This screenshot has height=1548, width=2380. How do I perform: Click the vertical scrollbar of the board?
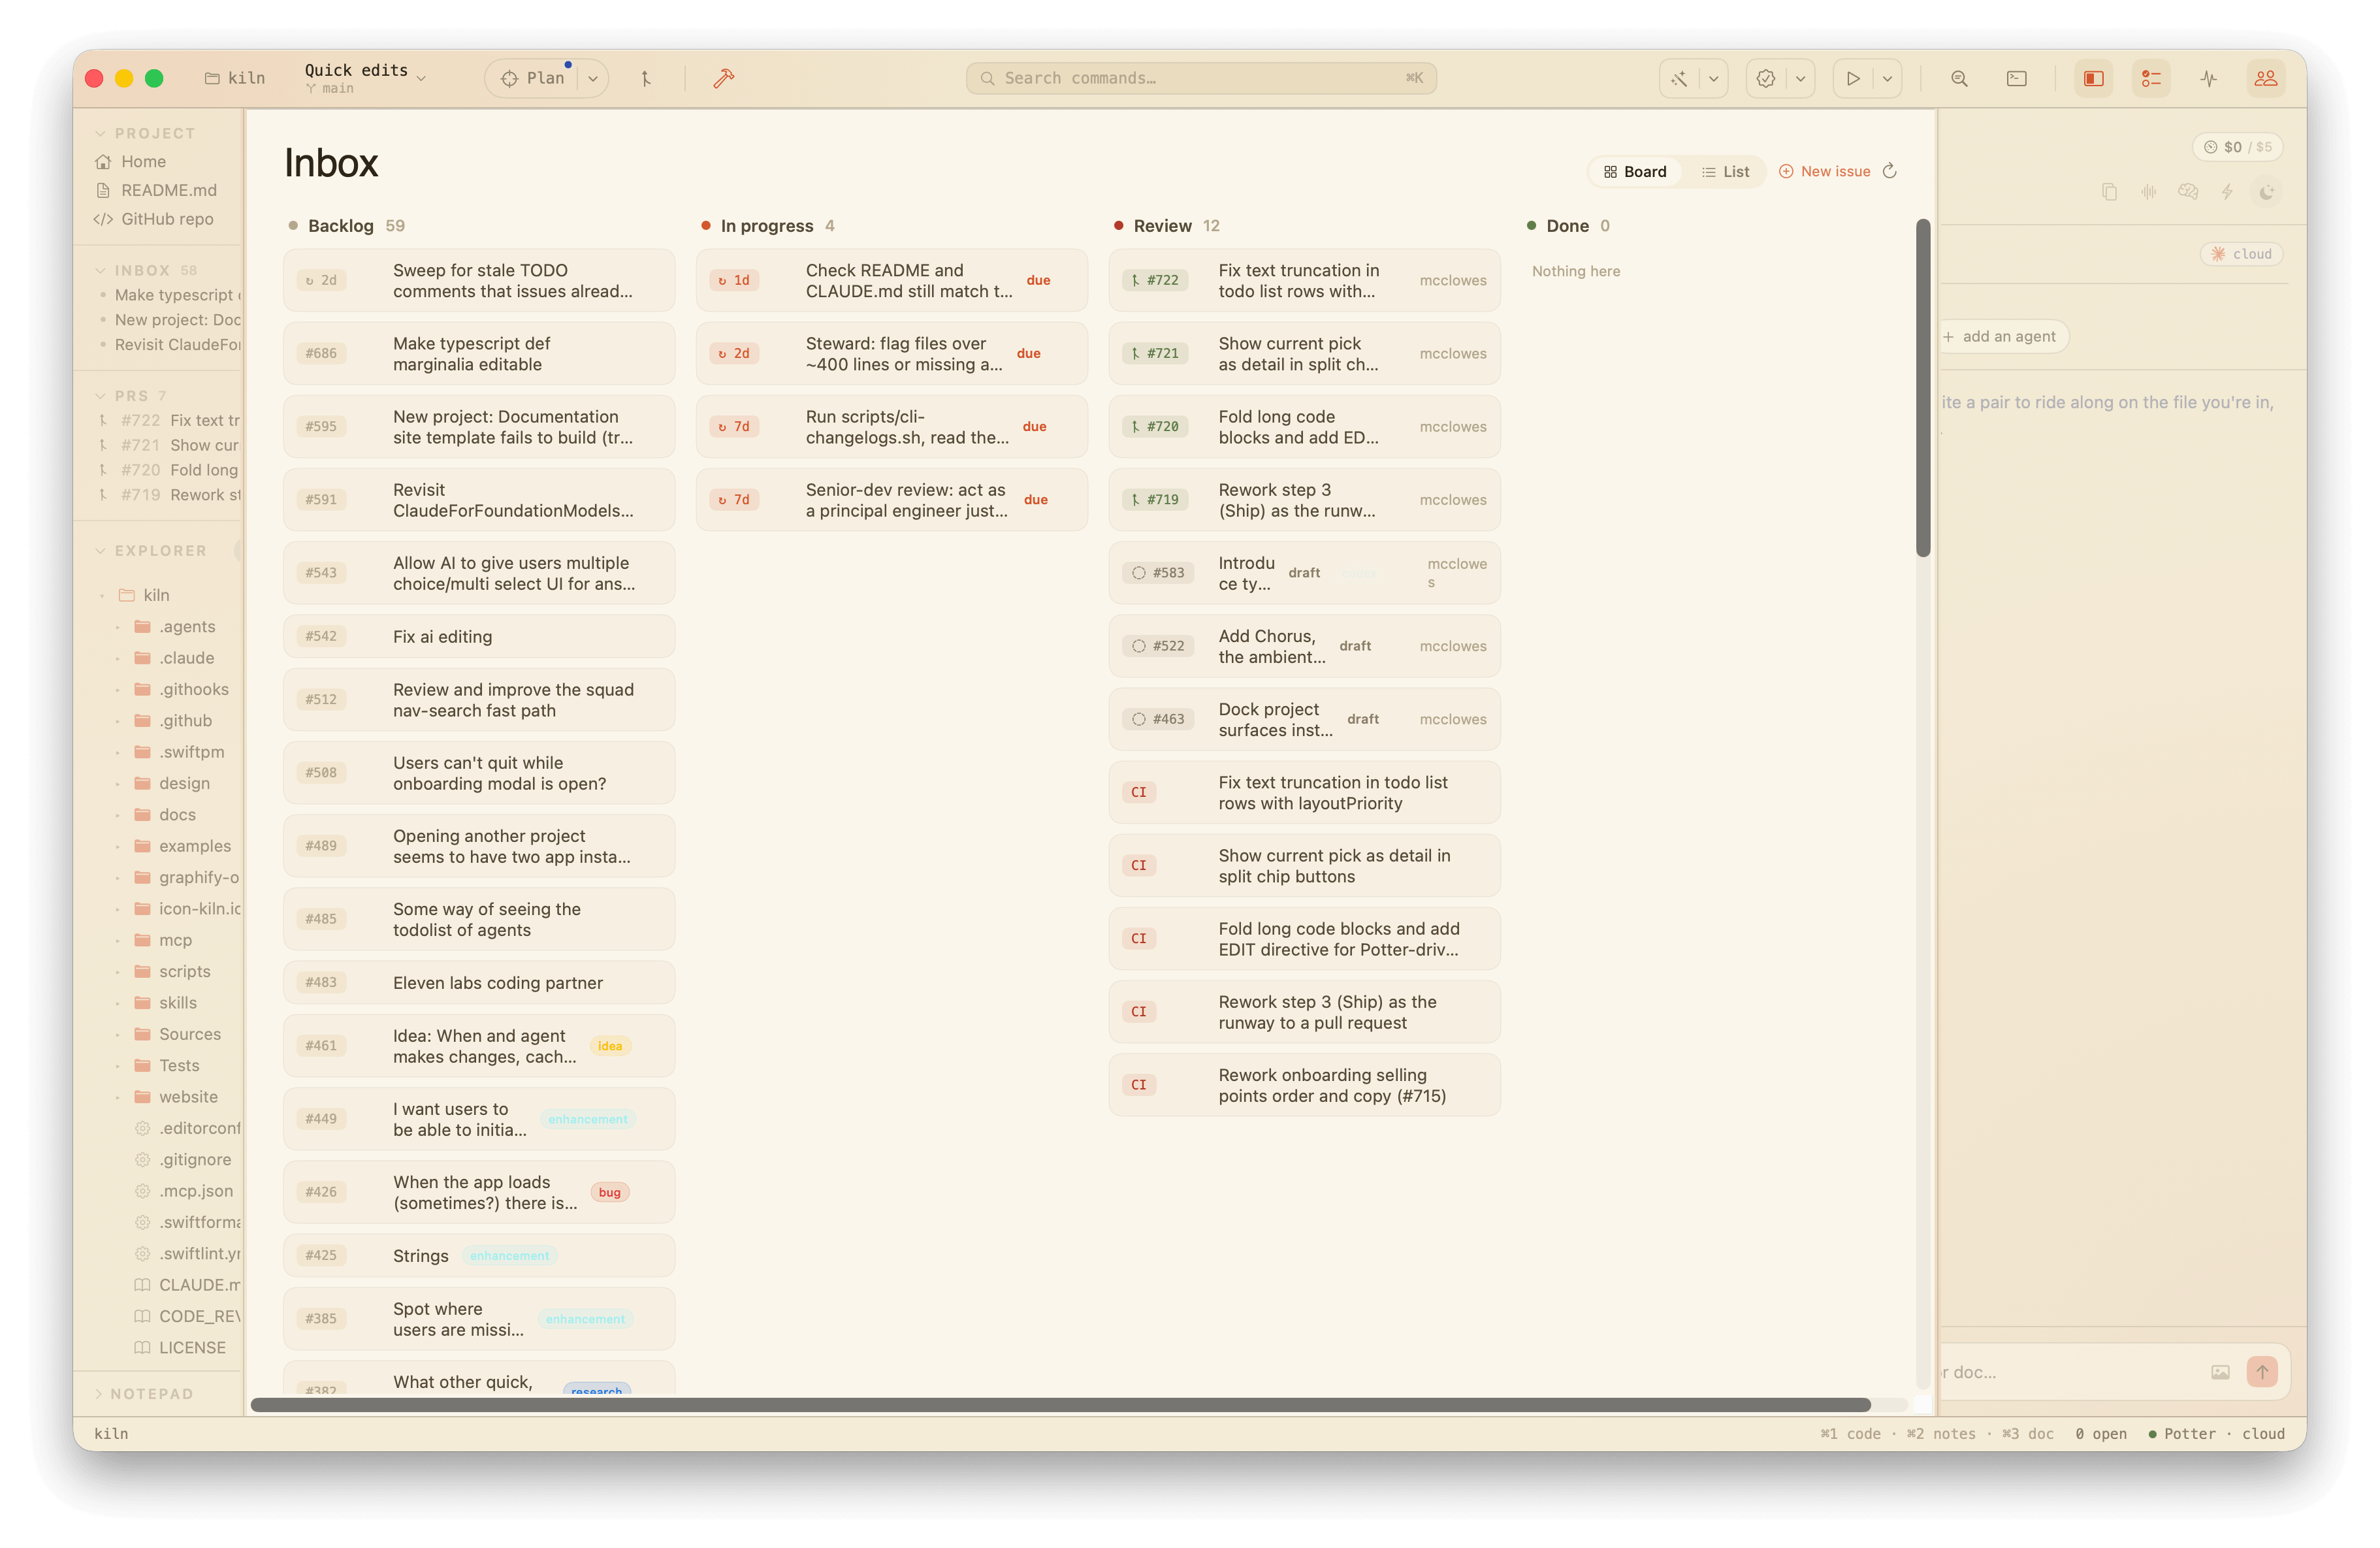[1922, 388]
